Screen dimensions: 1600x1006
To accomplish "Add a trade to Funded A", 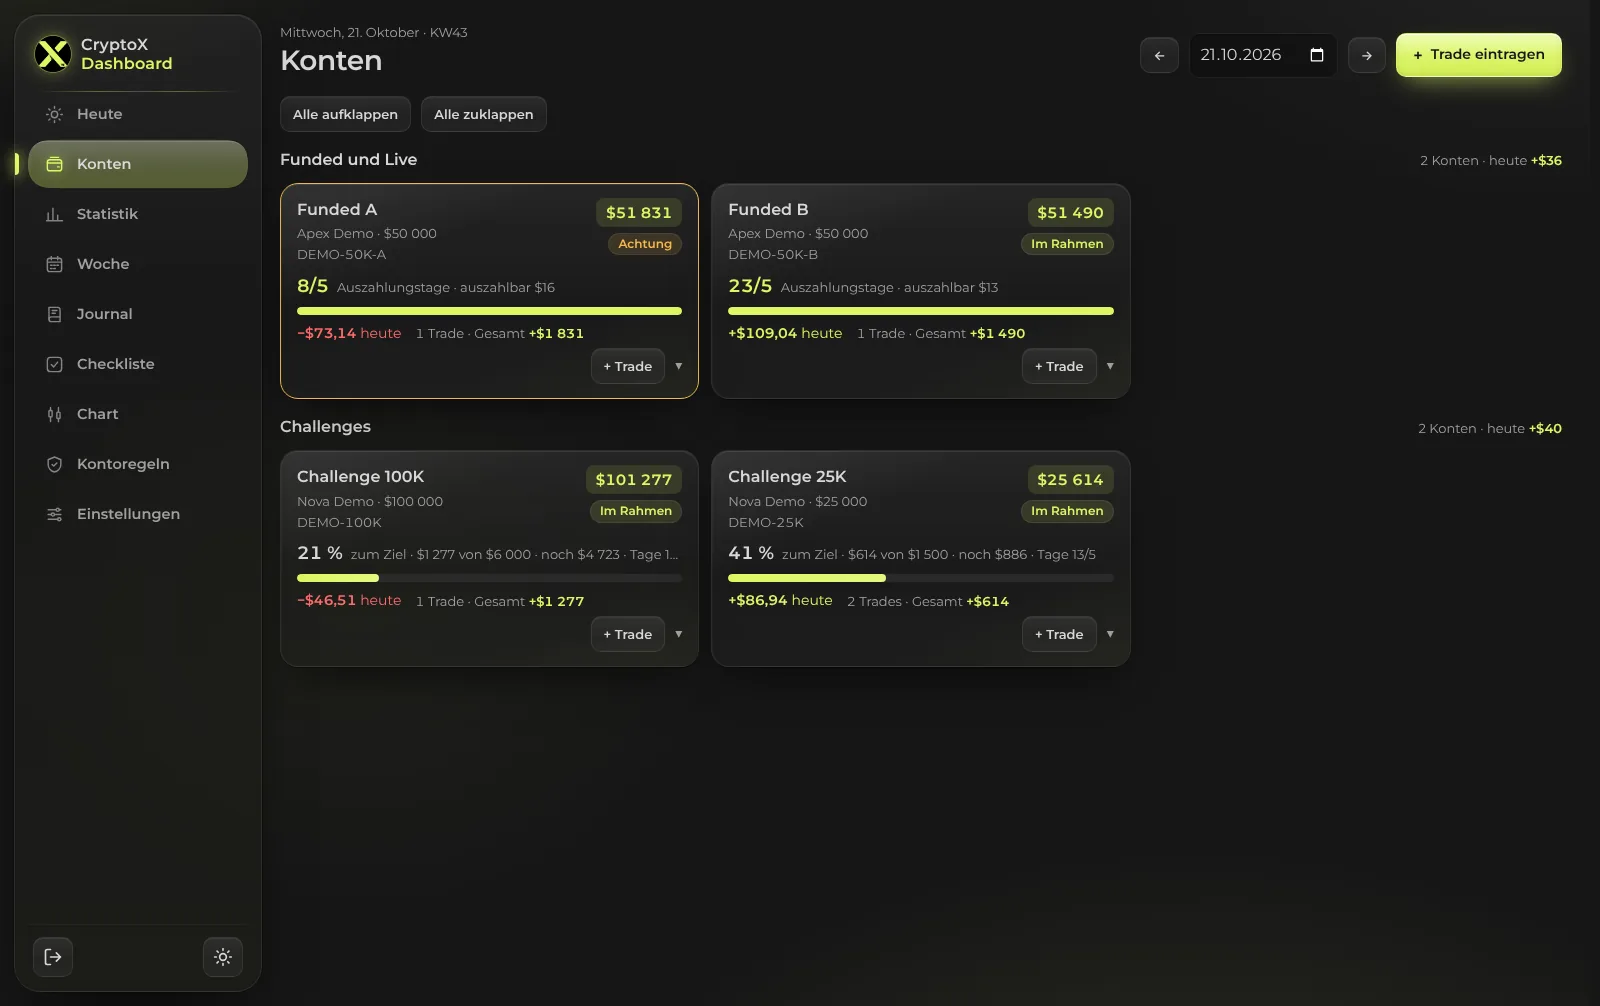I will tap(628, 366).
